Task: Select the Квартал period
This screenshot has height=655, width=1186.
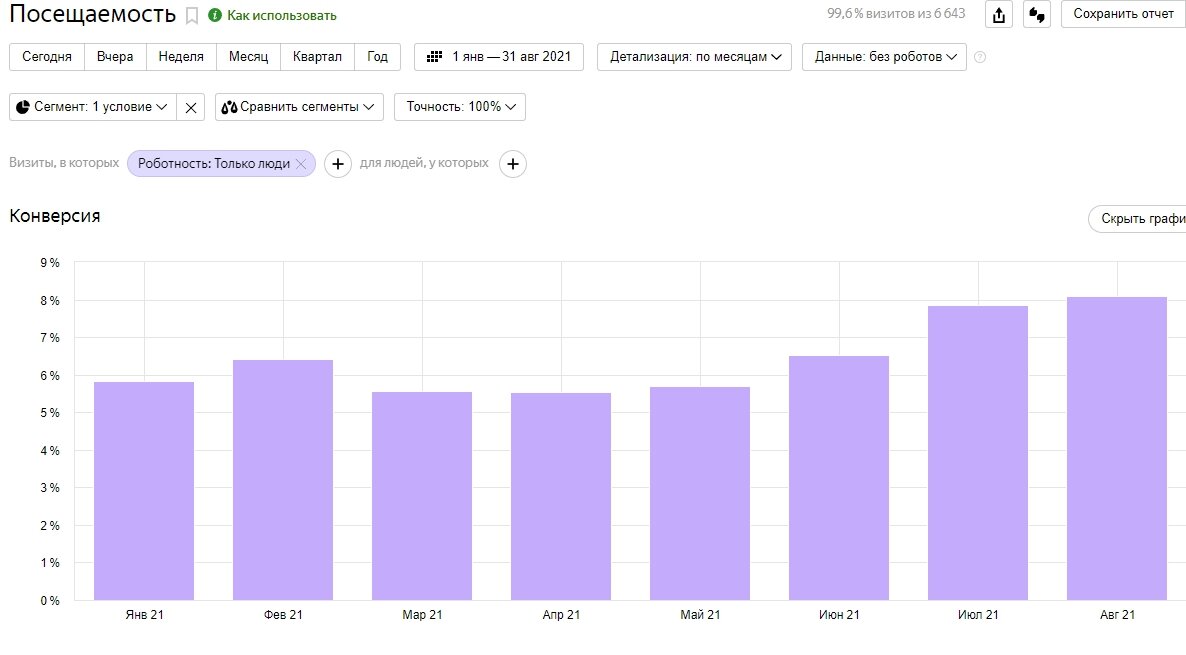Action: click(317, 57)
